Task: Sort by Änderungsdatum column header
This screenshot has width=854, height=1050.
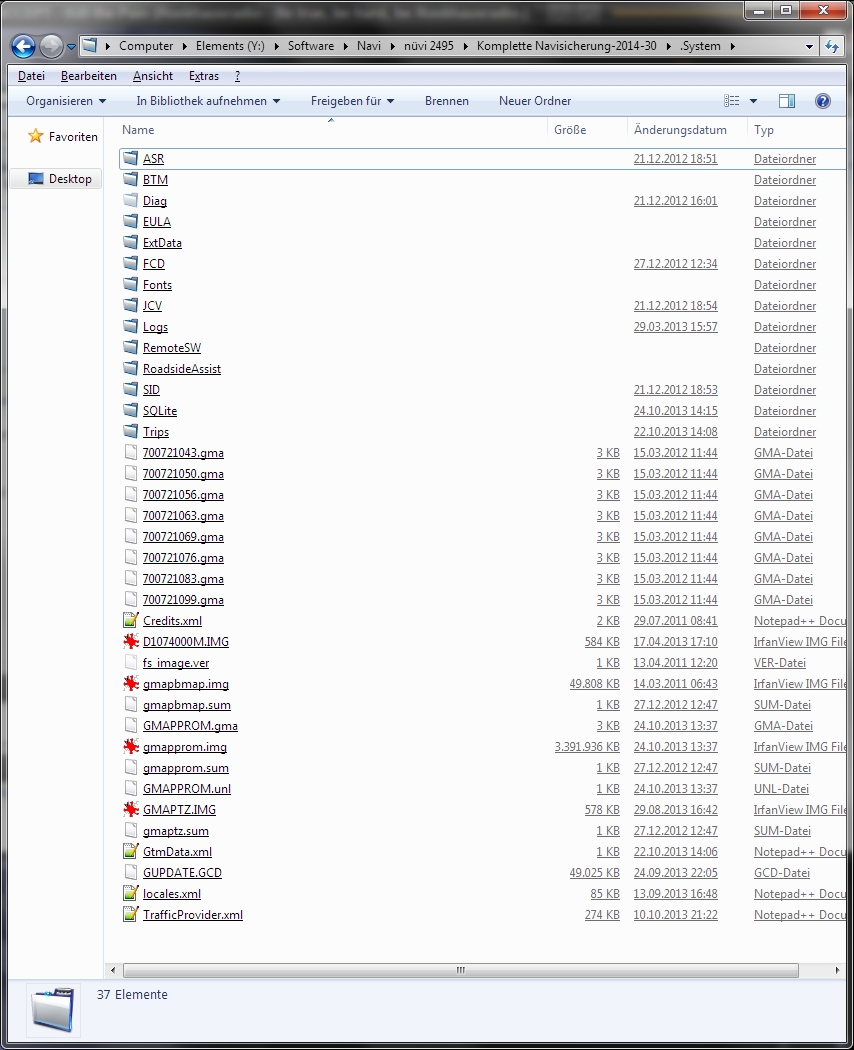Action: 680,130
